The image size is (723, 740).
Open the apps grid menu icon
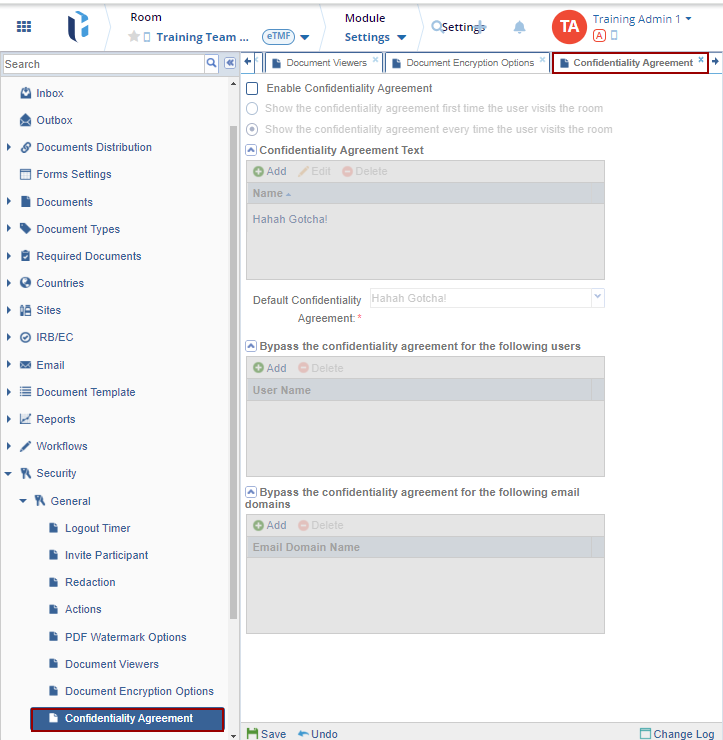[24, 27]
